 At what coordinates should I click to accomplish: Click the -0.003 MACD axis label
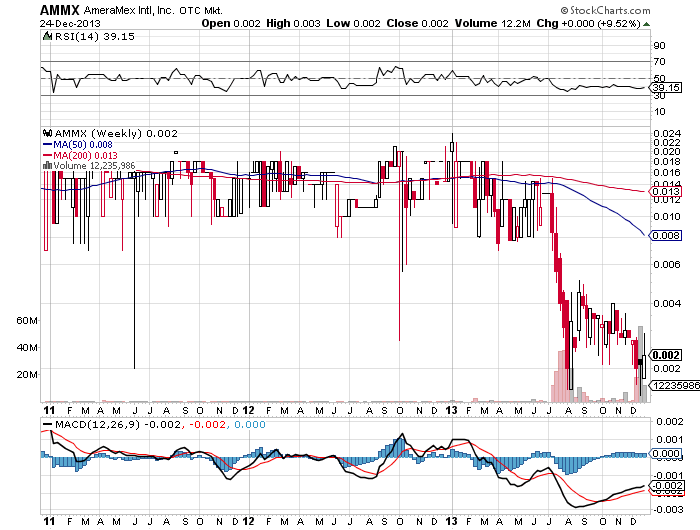(668, 509)
